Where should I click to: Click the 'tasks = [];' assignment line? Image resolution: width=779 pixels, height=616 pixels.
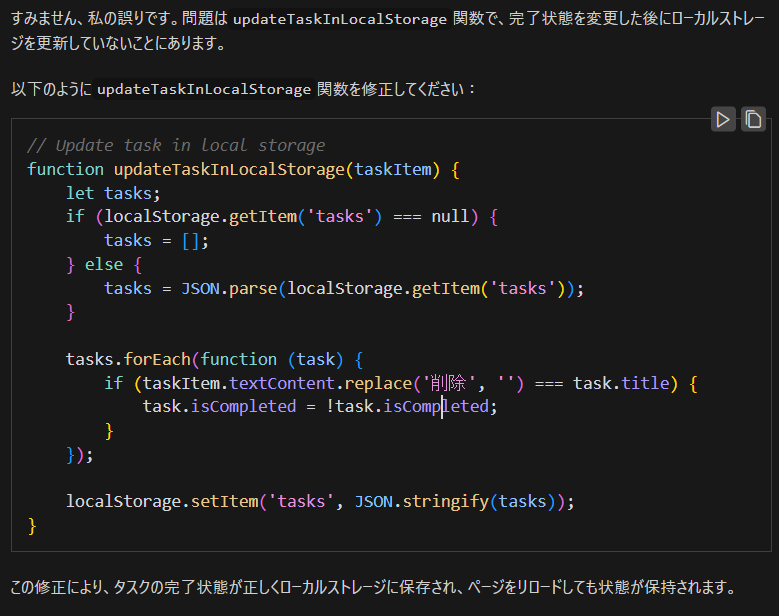[x=155, y=241]
